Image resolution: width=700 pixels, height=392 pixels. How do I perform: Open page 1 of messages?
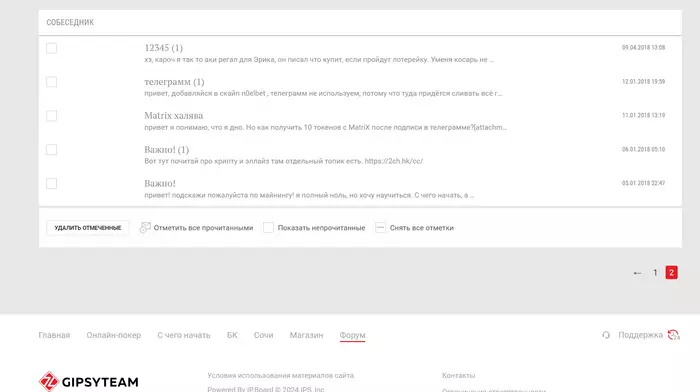click(x=655, y=273)
